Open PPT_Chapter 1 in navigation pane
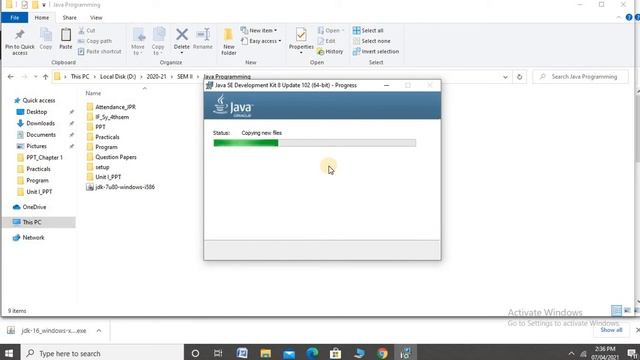Viewport: 640px width, 360px height. click(x=40, y=158)
